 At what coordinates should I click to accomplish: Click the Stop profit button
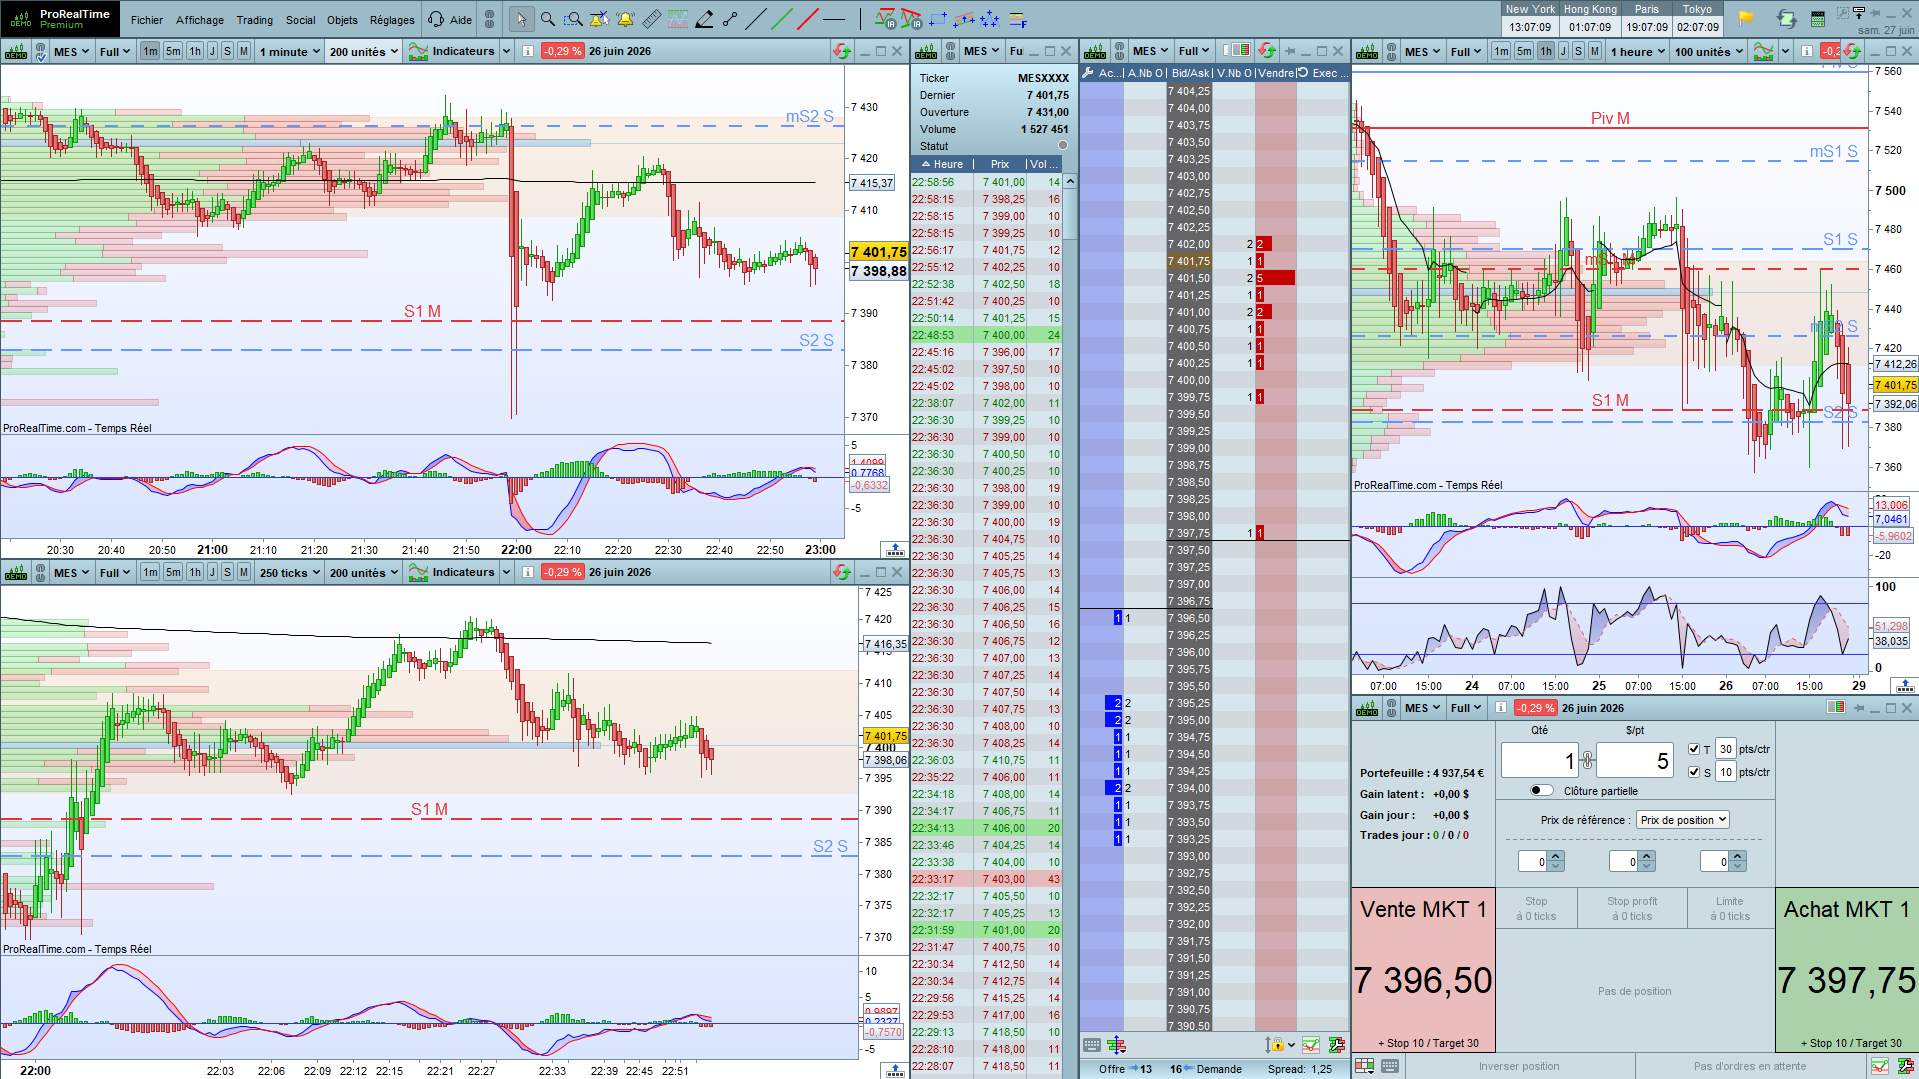click(x=1632, y=908)
